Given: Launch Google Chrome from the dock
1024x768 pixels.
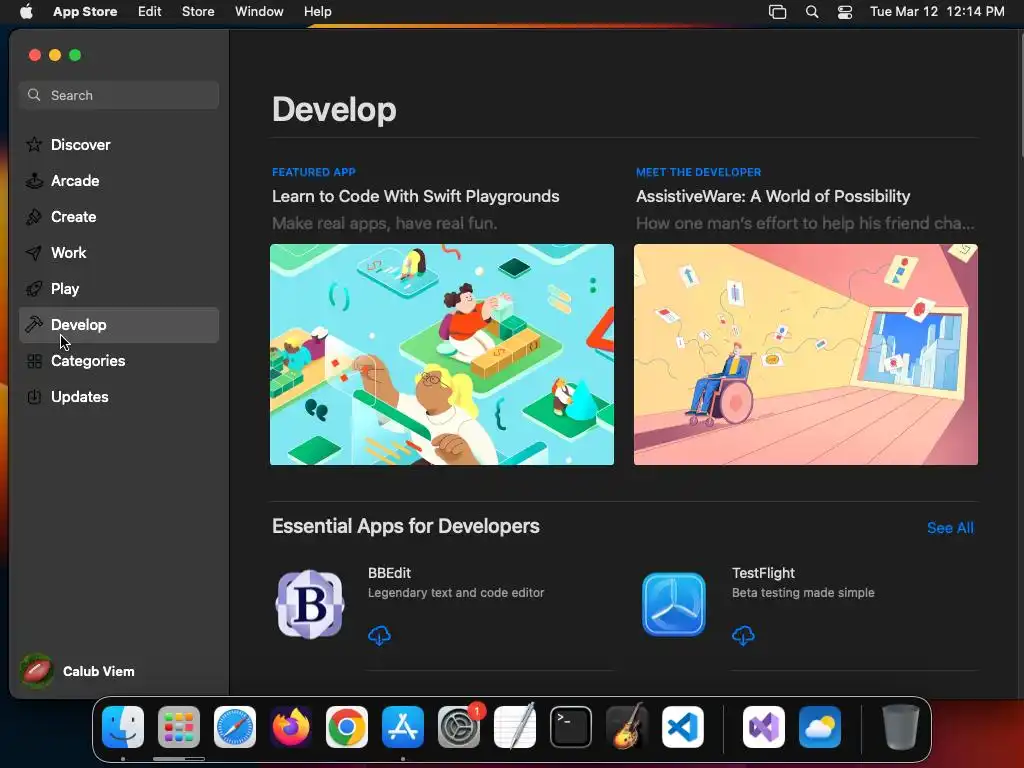Looking at the screenshot, I should [x=347, y=727].
